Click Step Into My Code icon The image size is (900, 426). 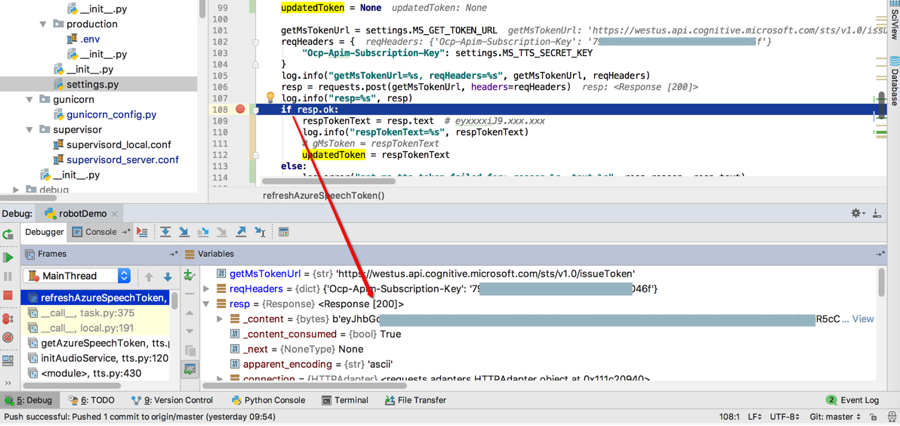click(x=203, y=232)
